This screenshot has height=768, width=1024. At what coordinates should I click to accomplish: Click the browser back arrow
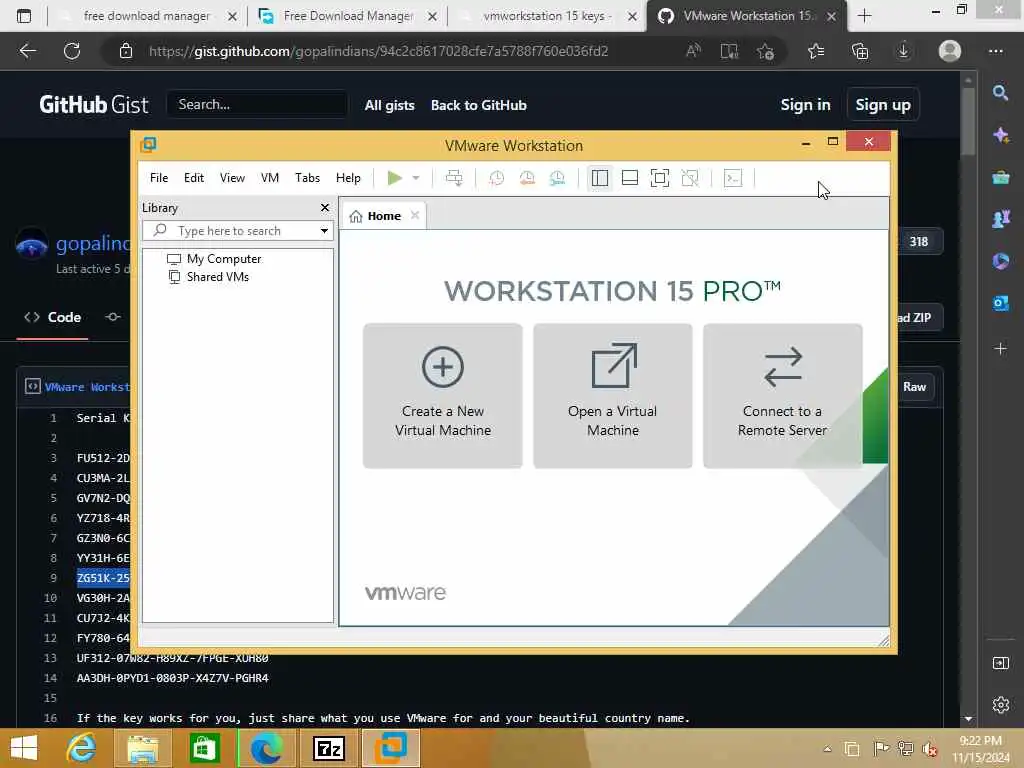pyautogui.click(x=28, y=51)
